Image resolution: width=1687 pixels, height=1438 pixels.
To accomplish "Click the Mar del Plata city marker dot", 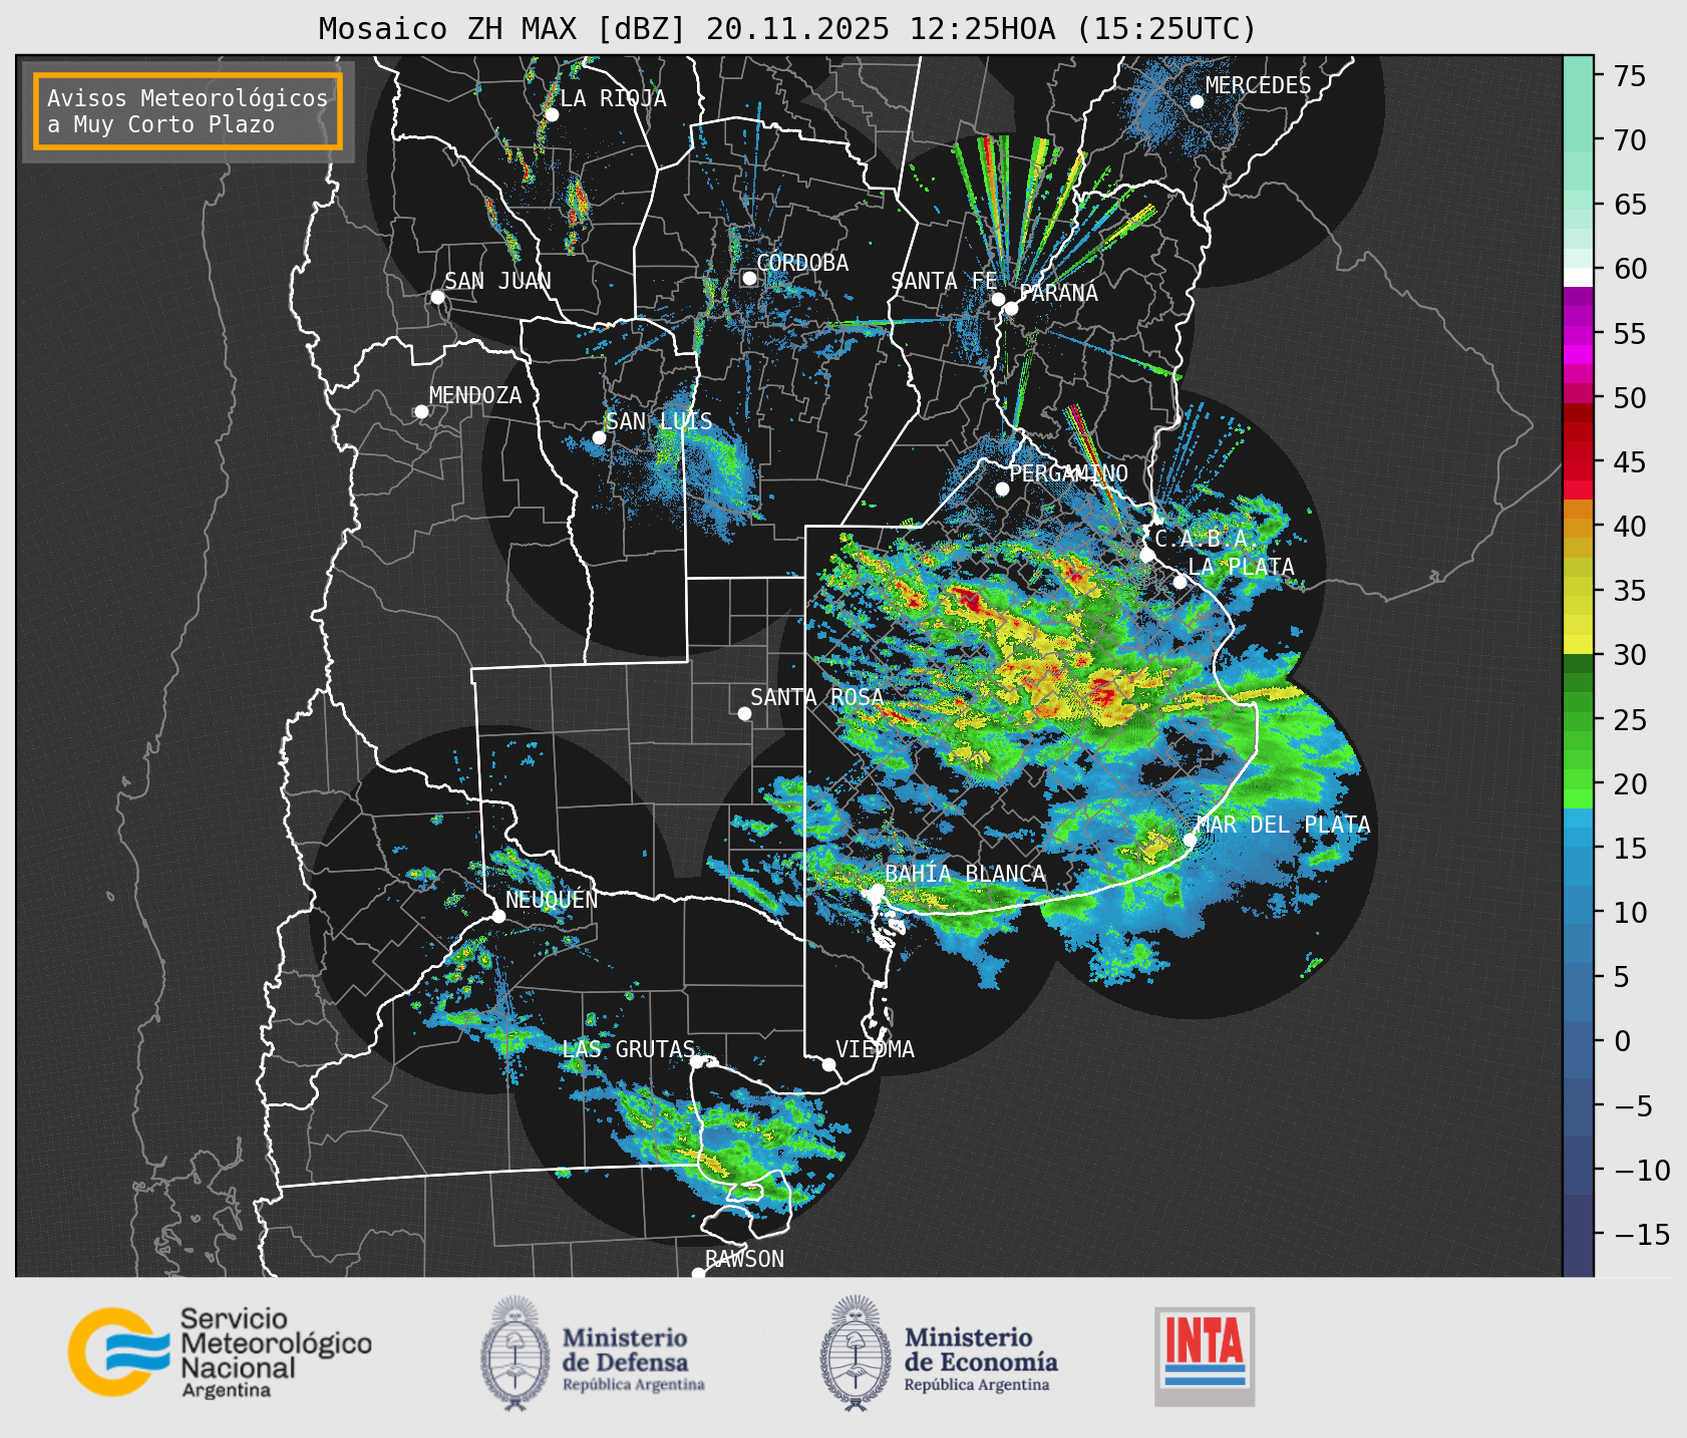I will pyautogui.click(x=1190, y=840).
